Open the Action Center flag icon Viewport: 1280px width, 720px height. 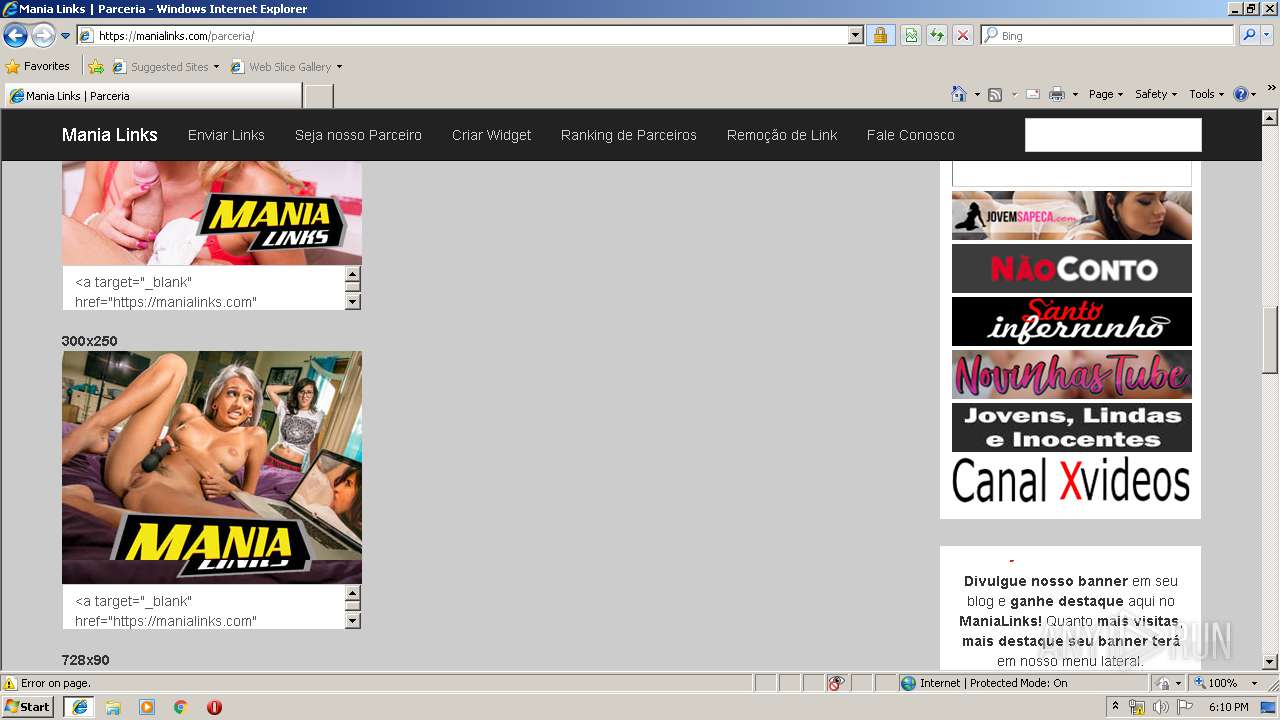[1185, 707]
